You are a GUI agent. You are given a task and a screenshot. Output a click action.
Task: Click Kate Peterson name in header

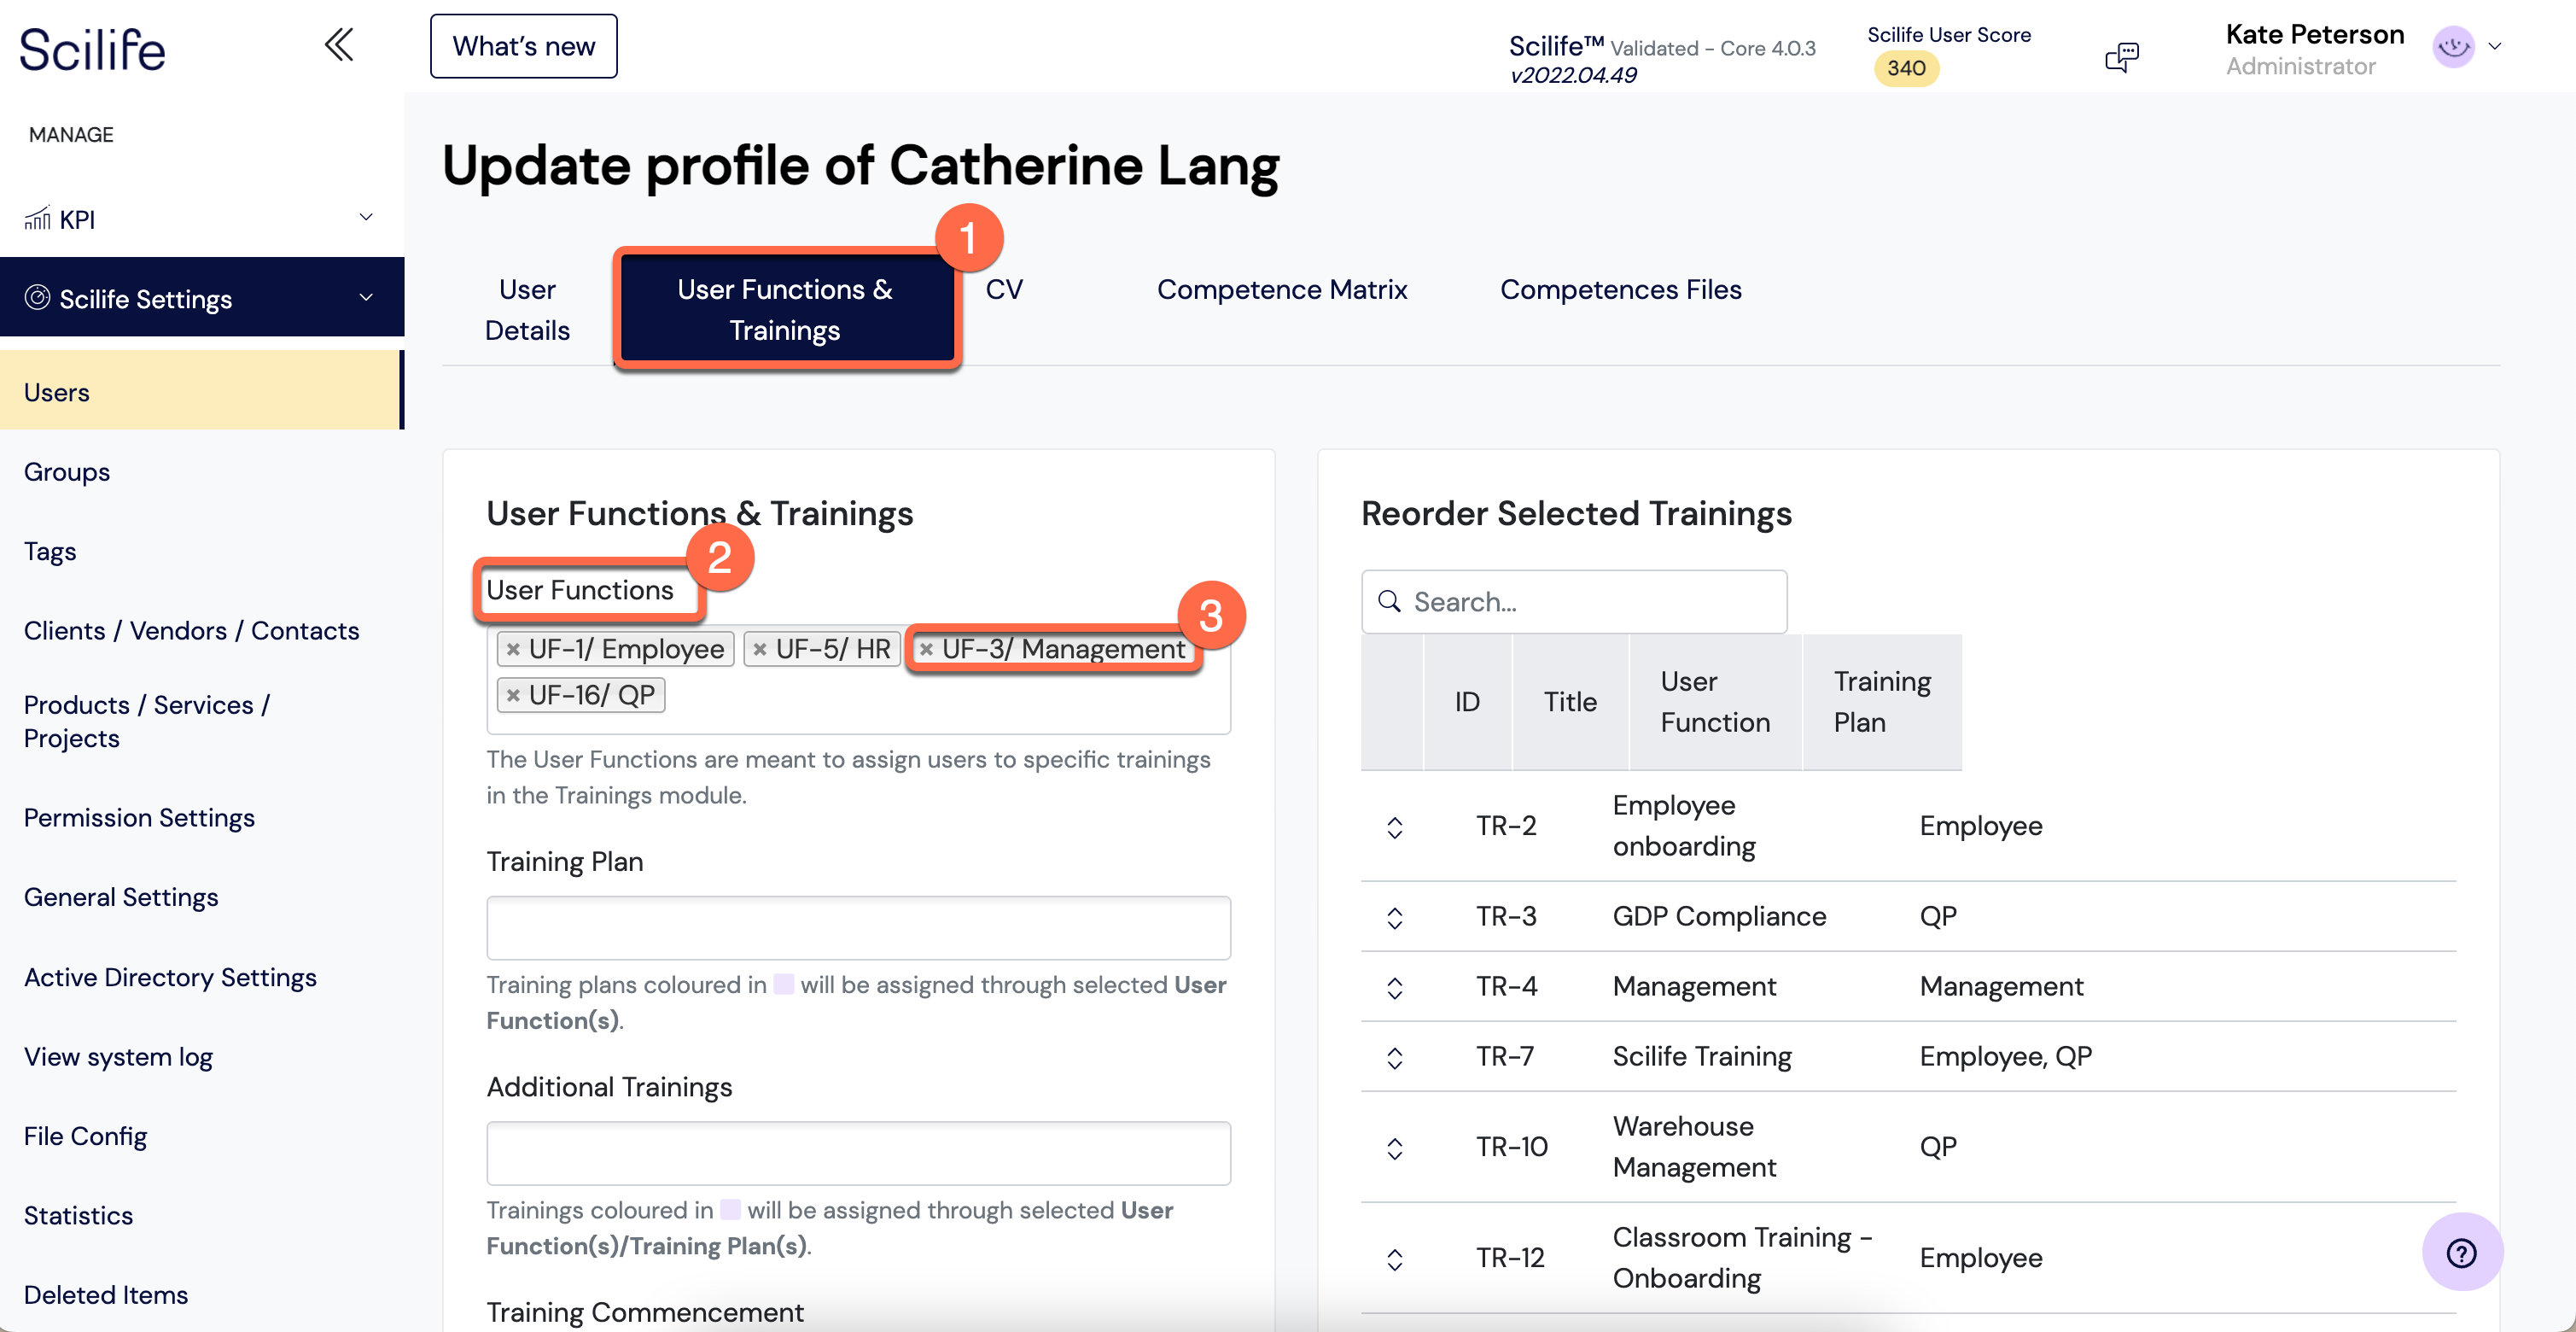pos(2314,34)
